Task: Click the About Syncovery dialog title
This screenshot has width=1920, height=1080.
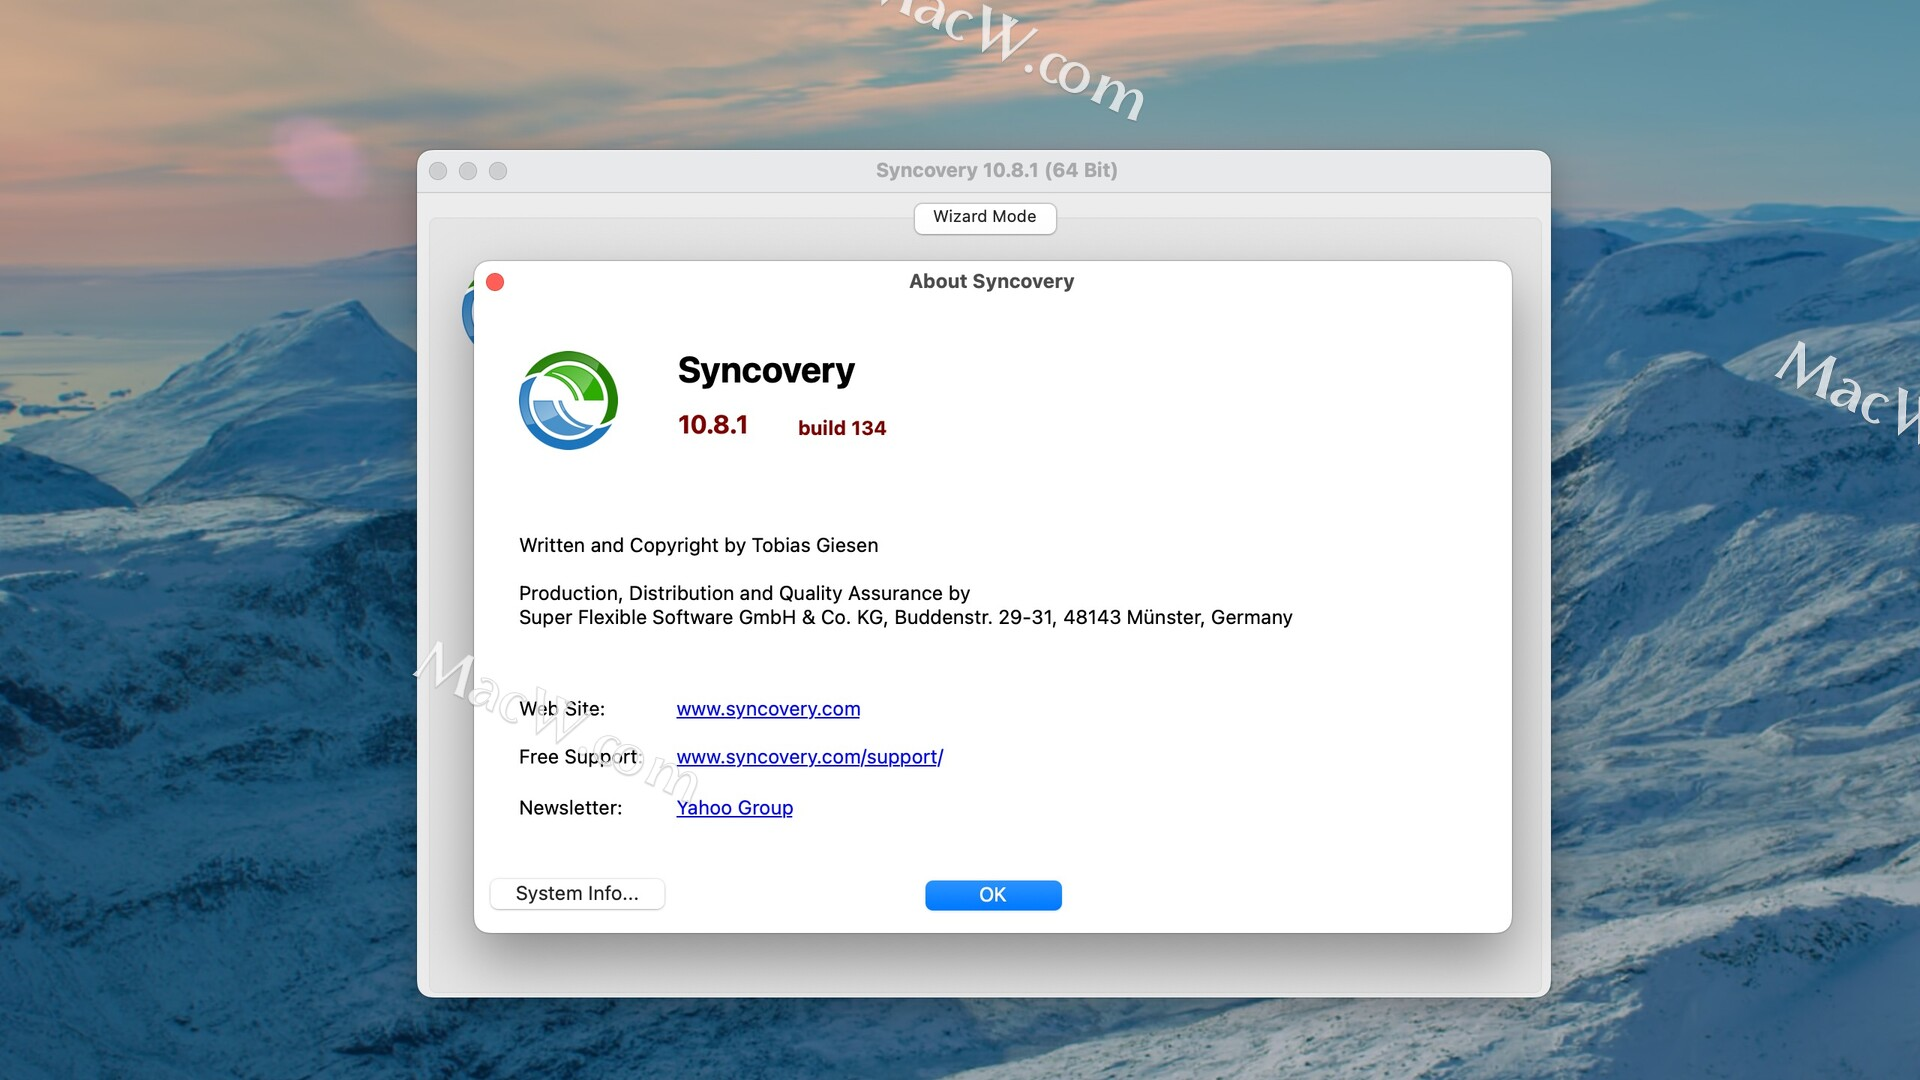Action: click(x=992, y=281)
